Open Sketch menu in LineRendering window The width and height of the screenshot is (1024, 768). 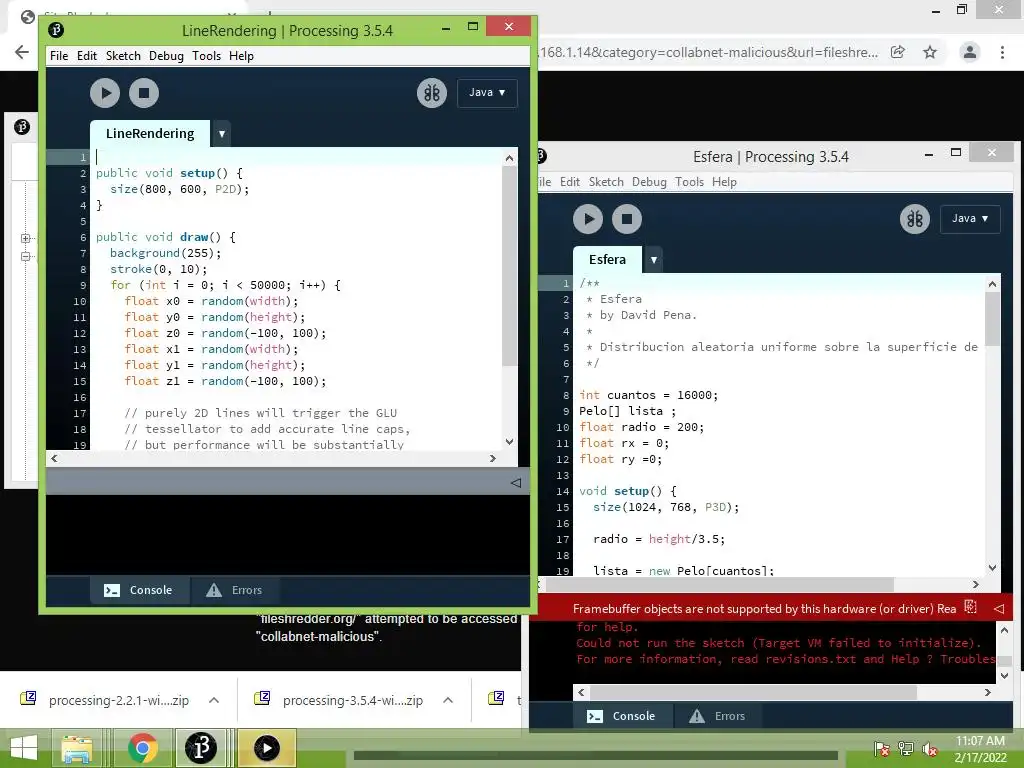(123, 56)
